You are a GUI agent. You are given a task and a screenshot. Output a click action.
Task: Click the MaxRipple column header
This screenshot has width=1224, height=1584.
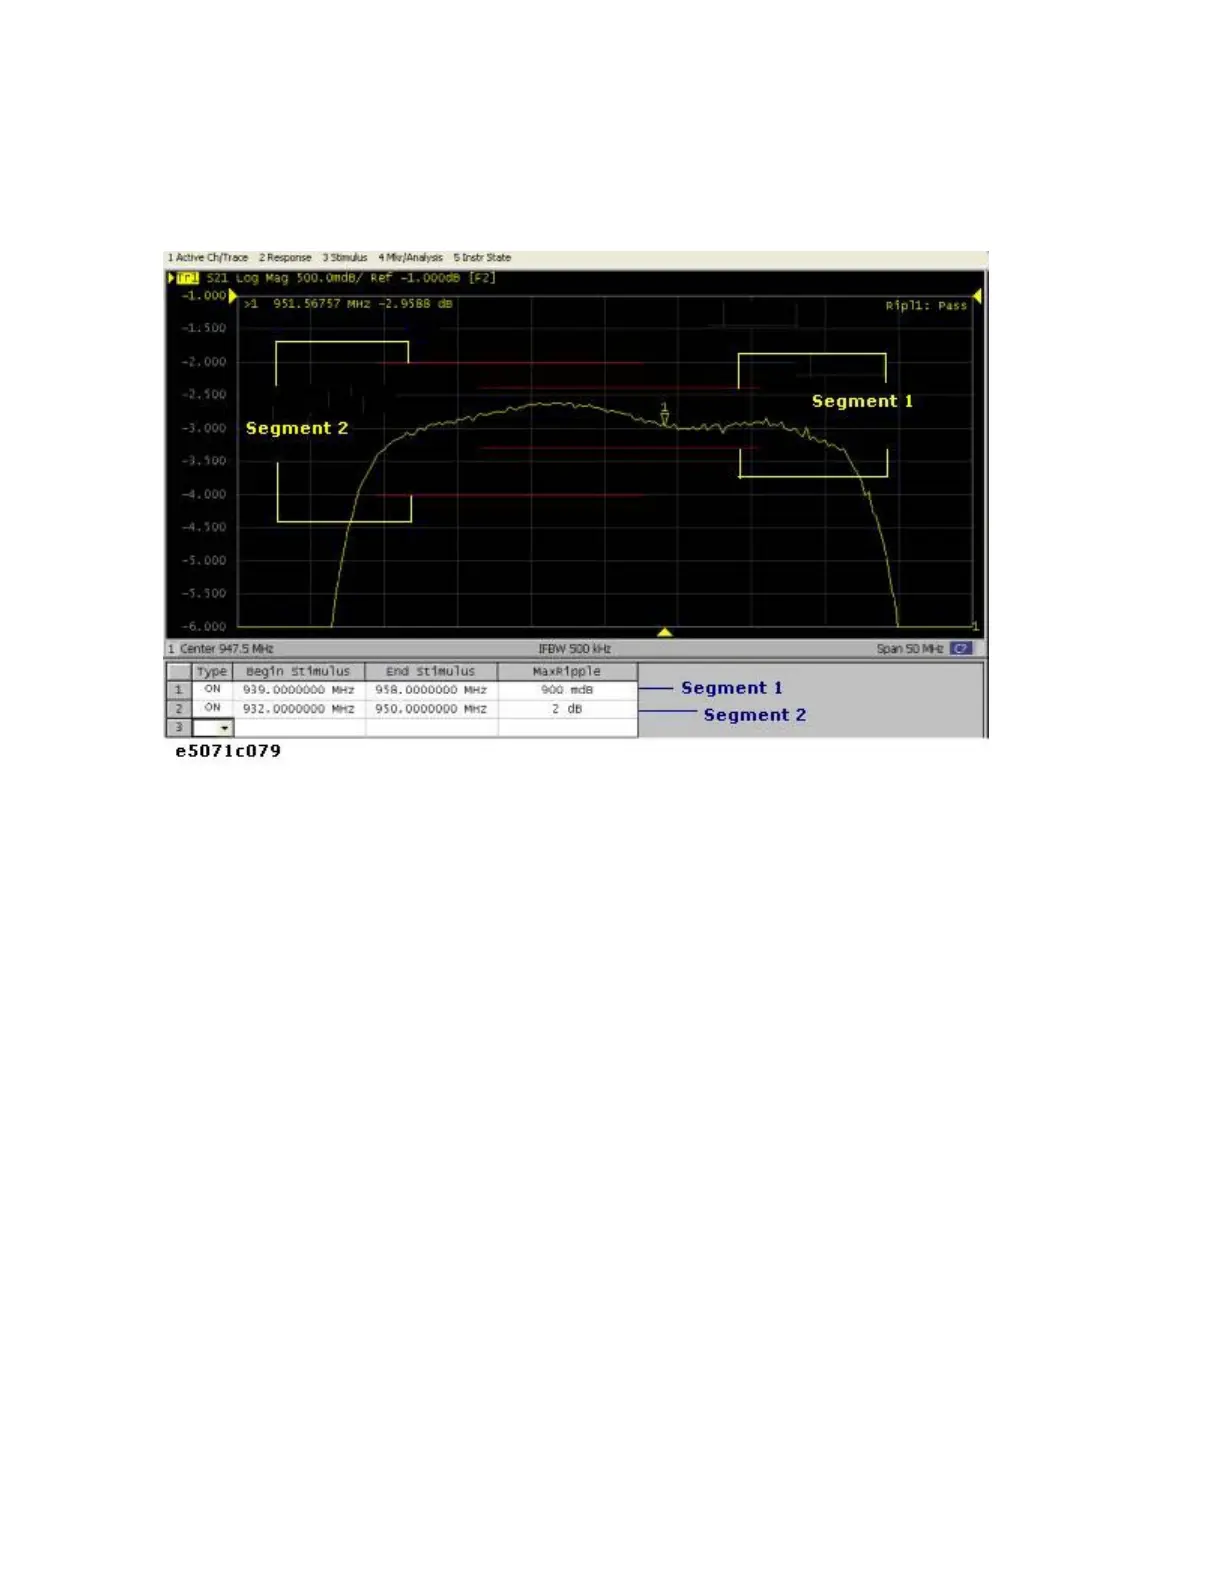click(x=567, y=672)
